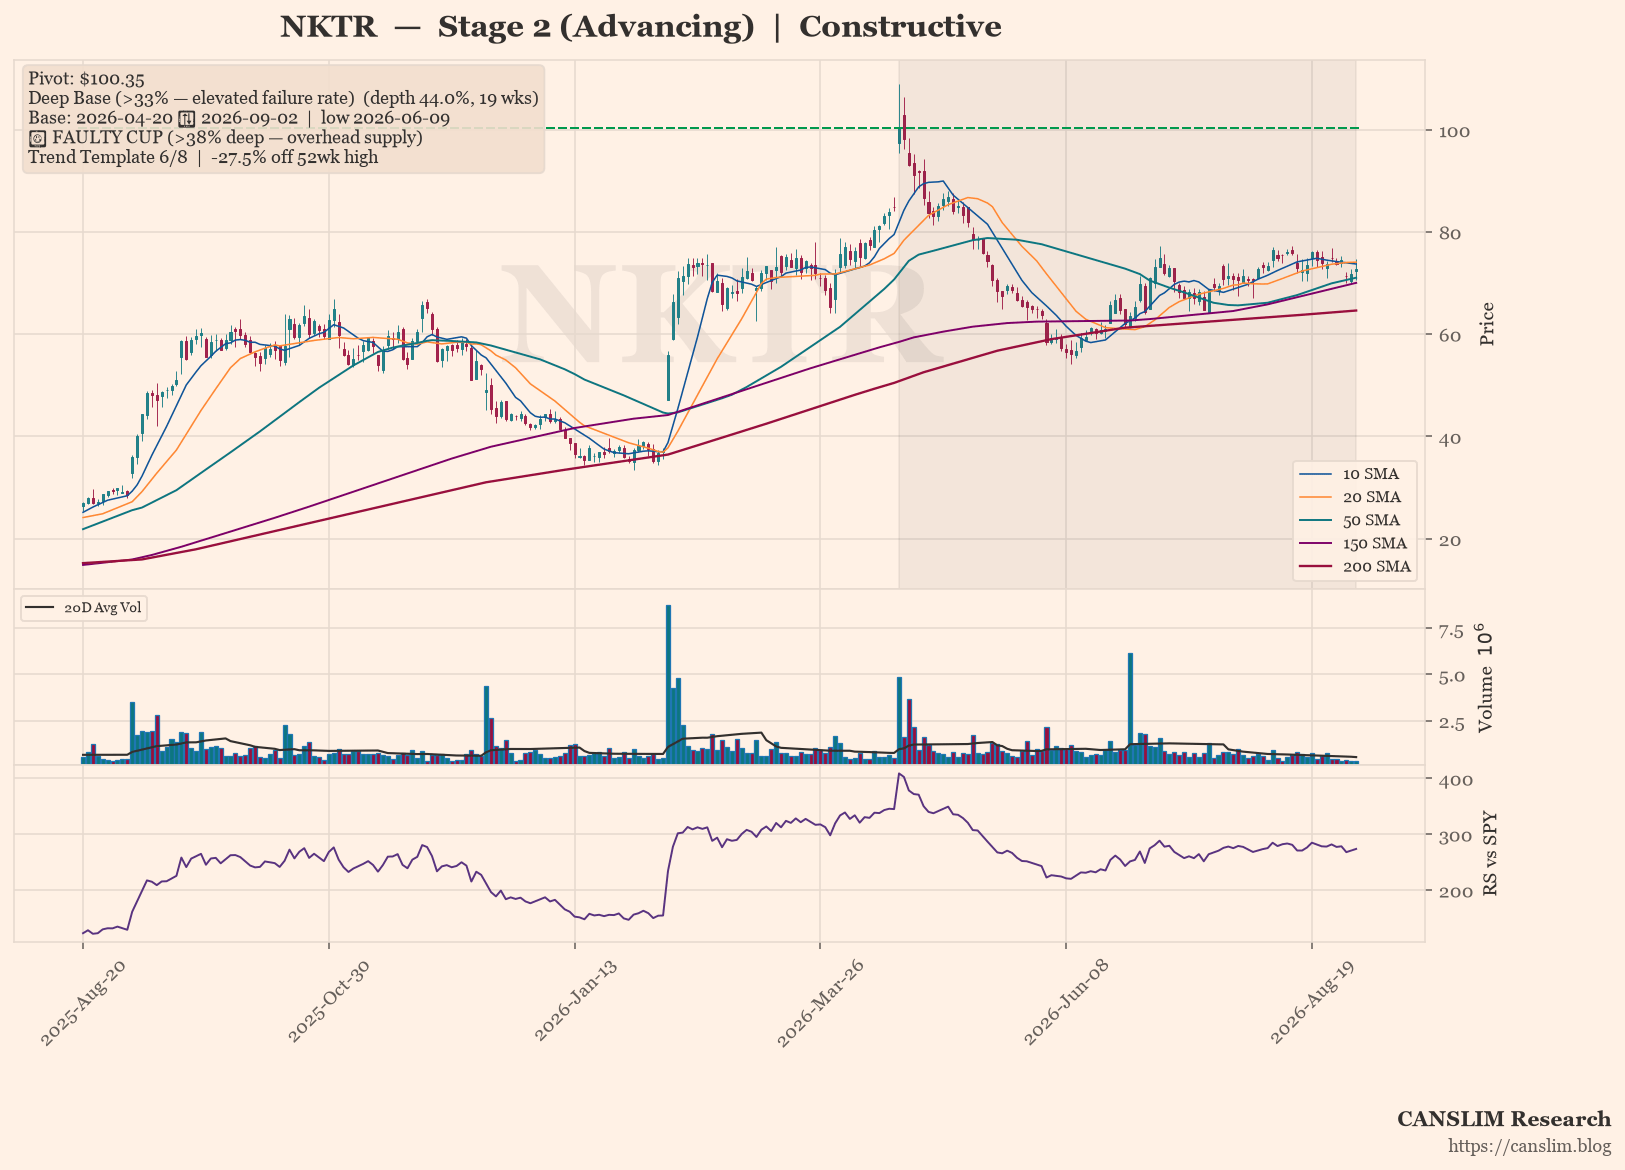Click the Trend Template 6/8 line
The height and width of the screenshot is (1170, 1625).
pos(203,157)
